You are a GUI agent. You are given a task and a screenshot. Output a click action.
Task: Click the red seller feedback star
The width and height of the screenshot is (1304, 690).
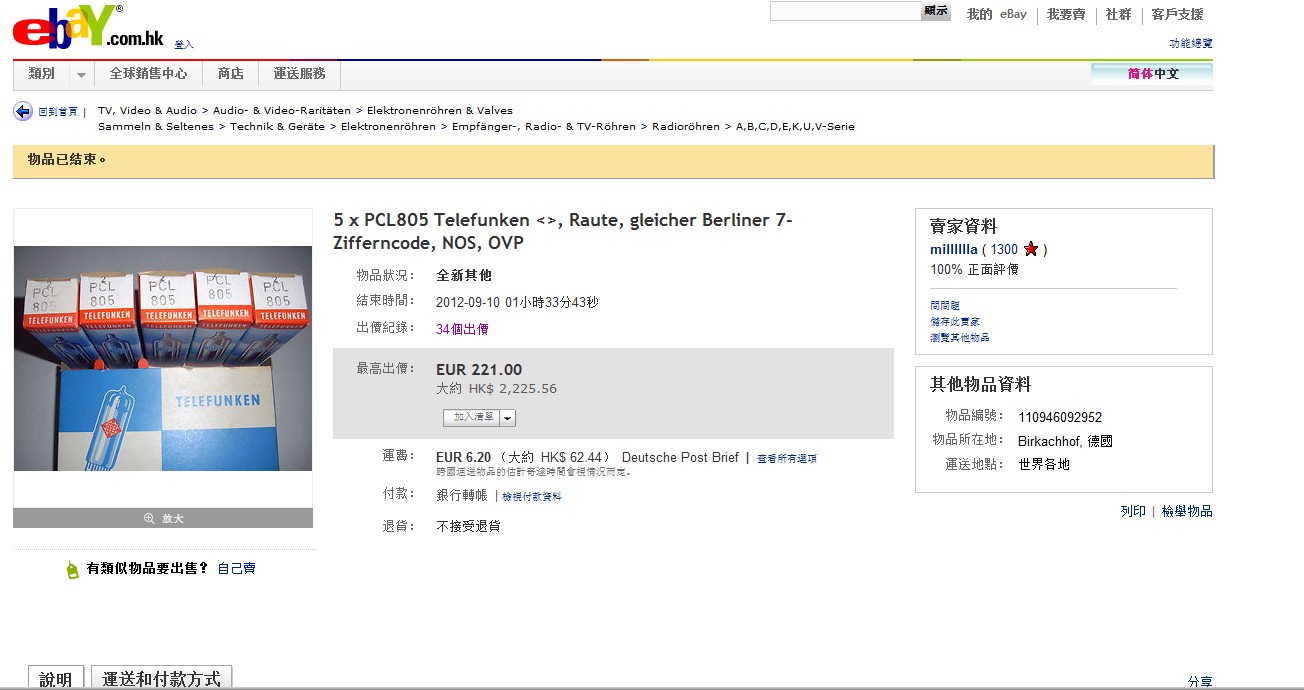[x=1031, y=249]
